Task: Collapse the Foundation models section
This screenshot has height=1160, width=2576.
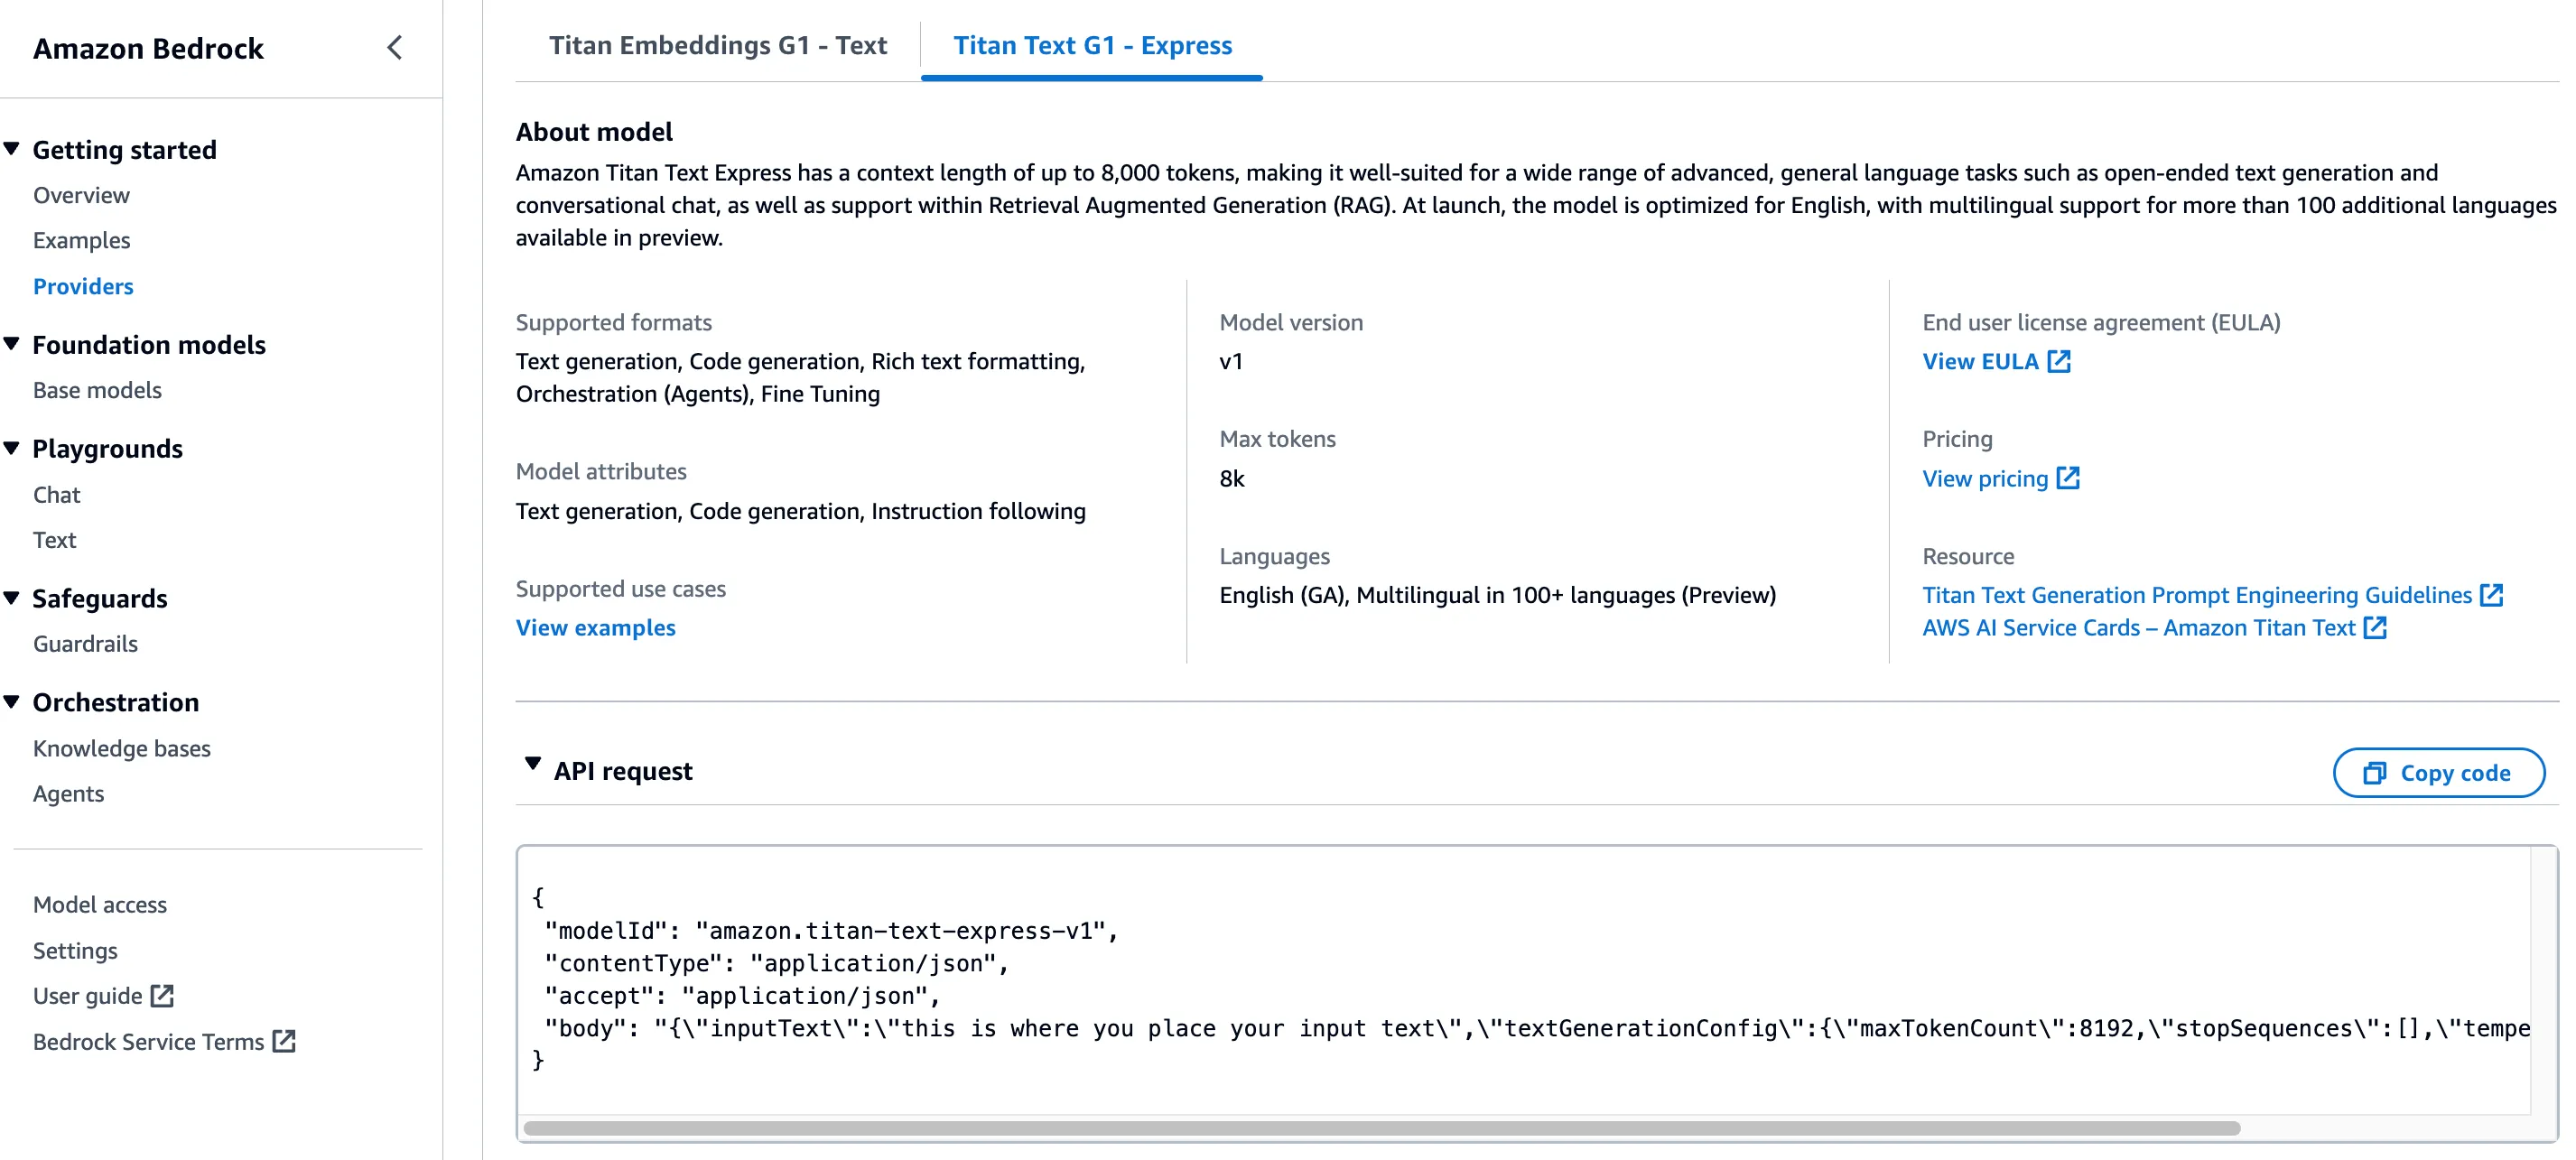Action: 12,344
